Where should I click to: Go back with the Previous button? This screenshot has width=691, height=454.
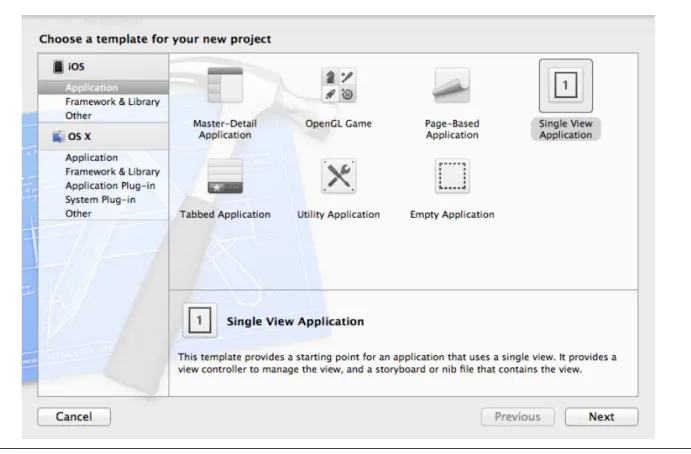pos(517,417)
